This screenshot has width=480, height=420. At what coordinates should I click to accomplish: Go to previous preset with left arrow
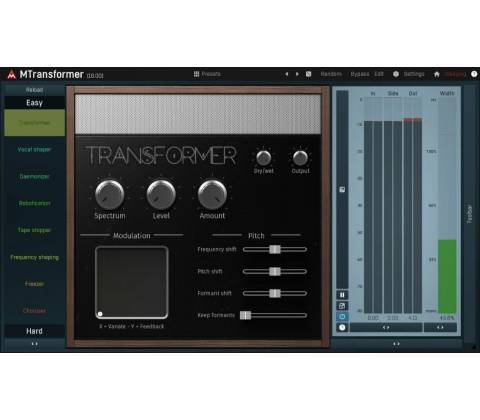pyautogui.click(x=286, y=74)
